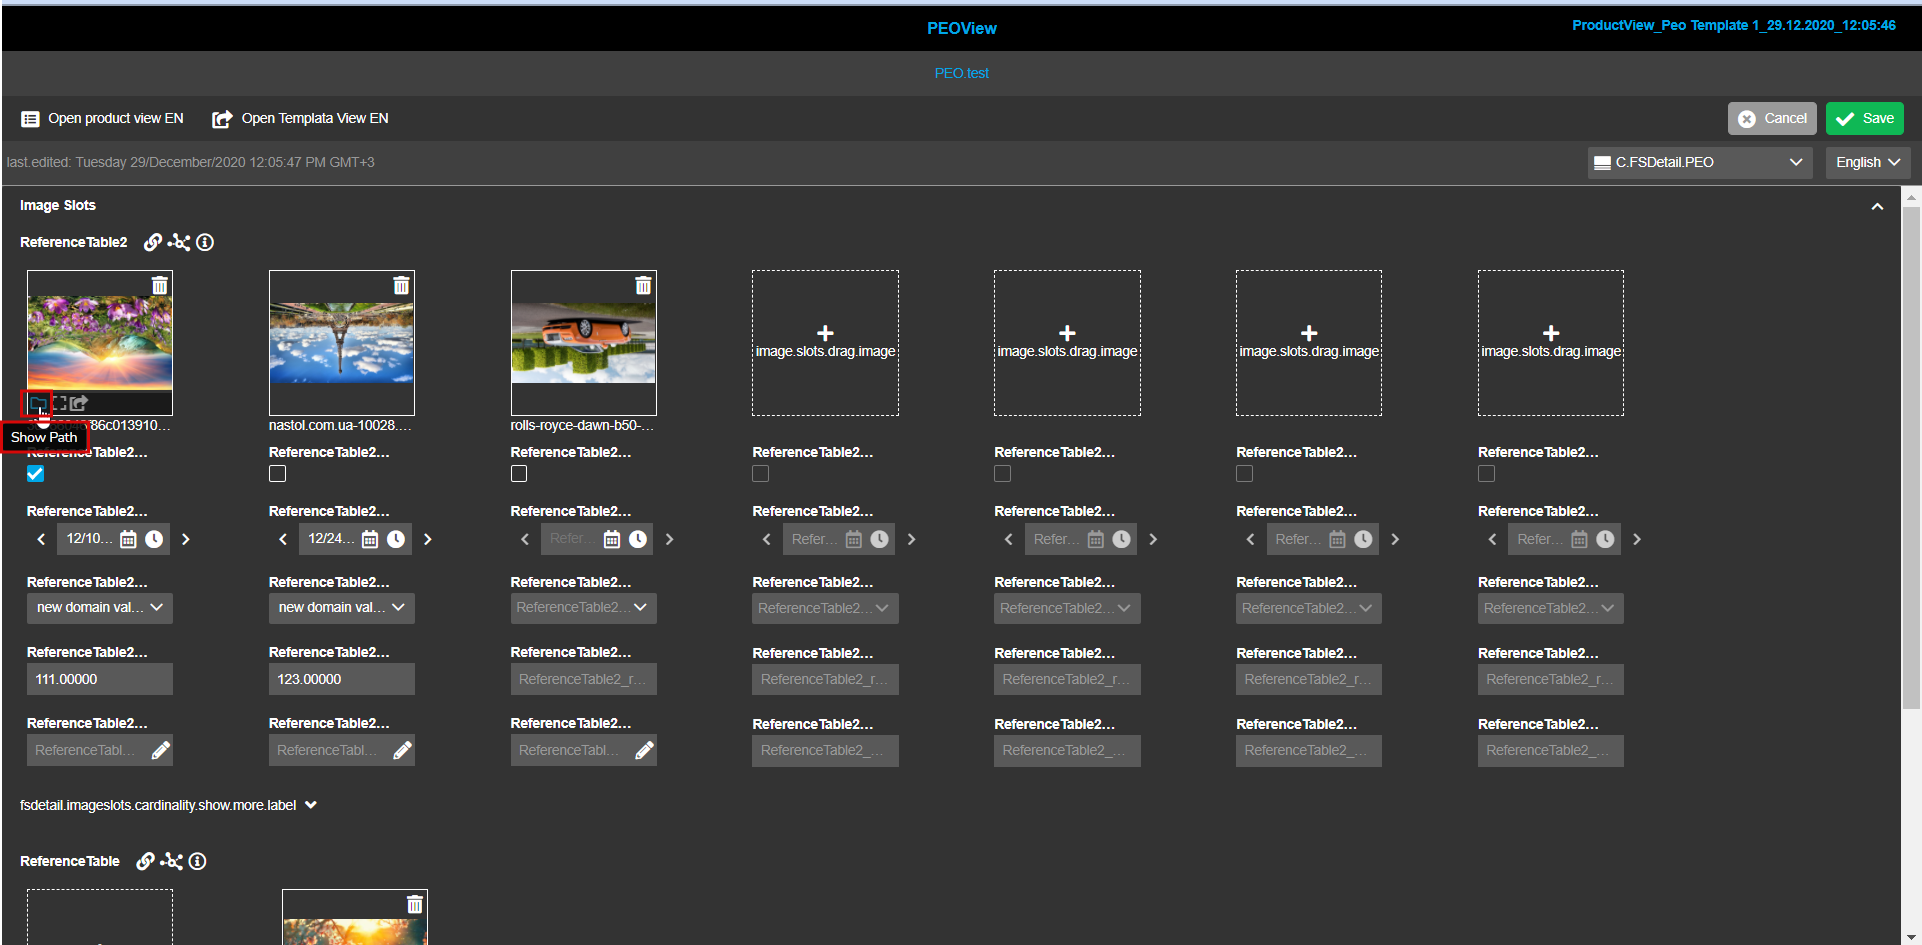1922x945 pixels.
Task: Open product view EN
Action: tap(101, 118)
